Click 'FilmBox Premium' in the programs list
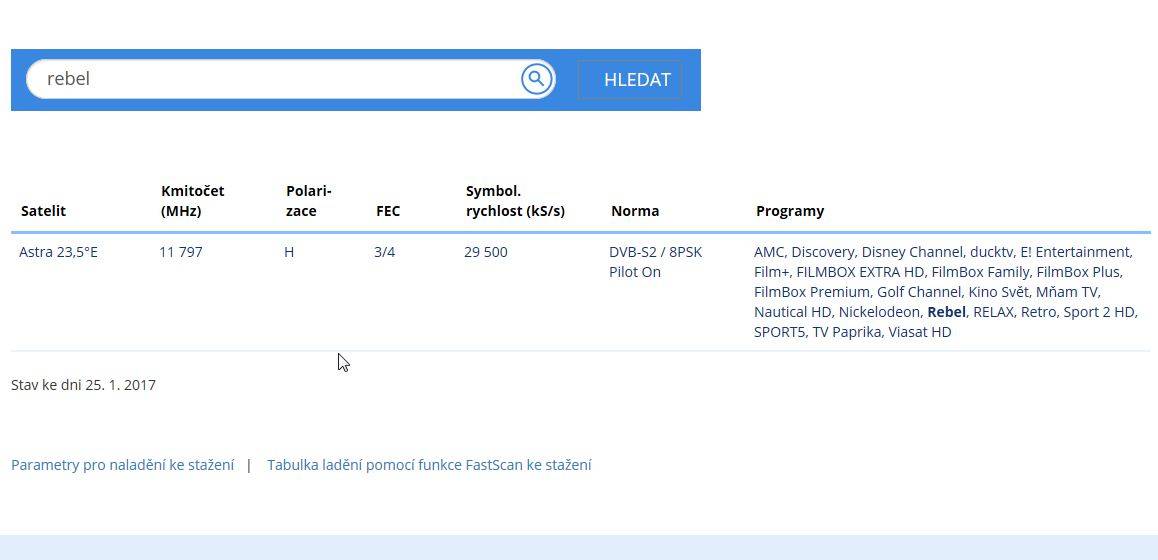 pos(812,292)
